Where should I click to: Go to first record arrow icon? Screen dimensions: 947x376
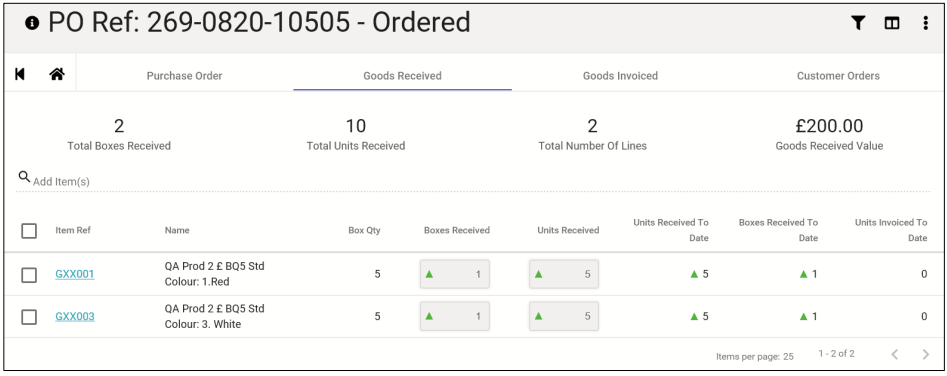[x=20, y=74]
